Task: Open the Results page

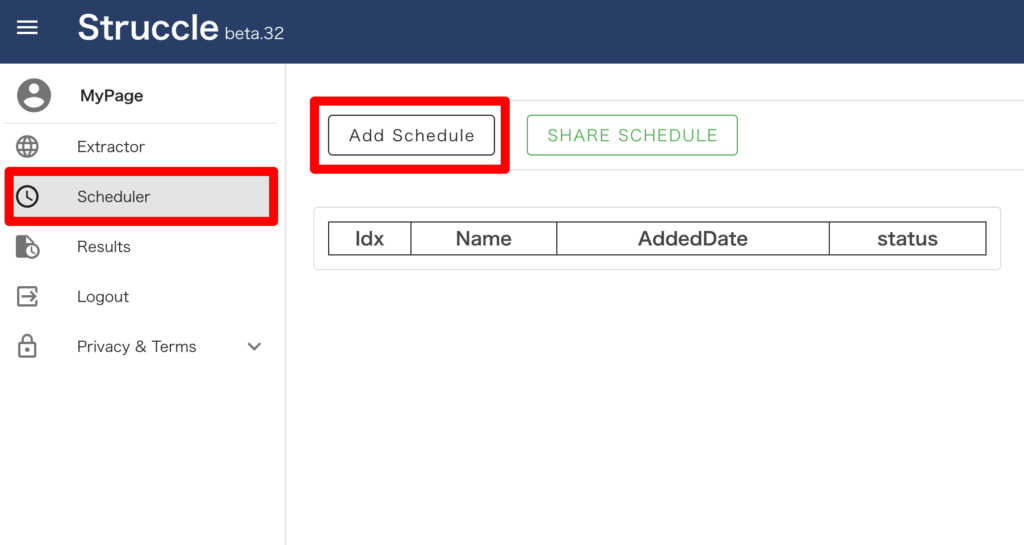Action: [x=104, y=247]
